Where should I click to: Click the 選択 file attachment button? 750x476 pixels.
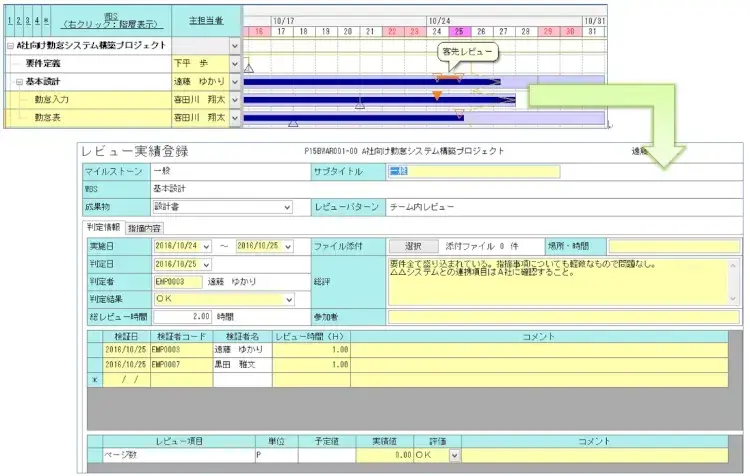coord(413,246)
